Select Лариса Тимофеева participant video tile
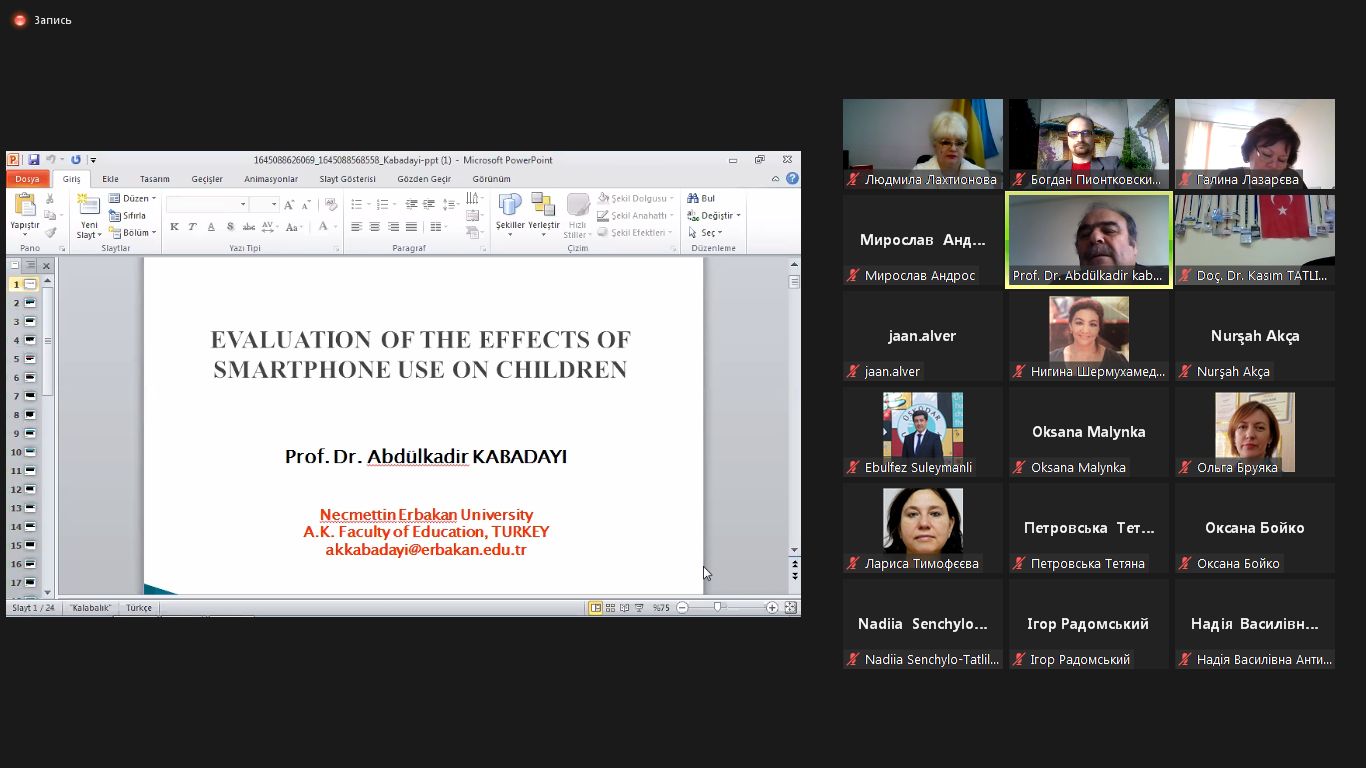The image size is (1366, 768). coord(922,528)
